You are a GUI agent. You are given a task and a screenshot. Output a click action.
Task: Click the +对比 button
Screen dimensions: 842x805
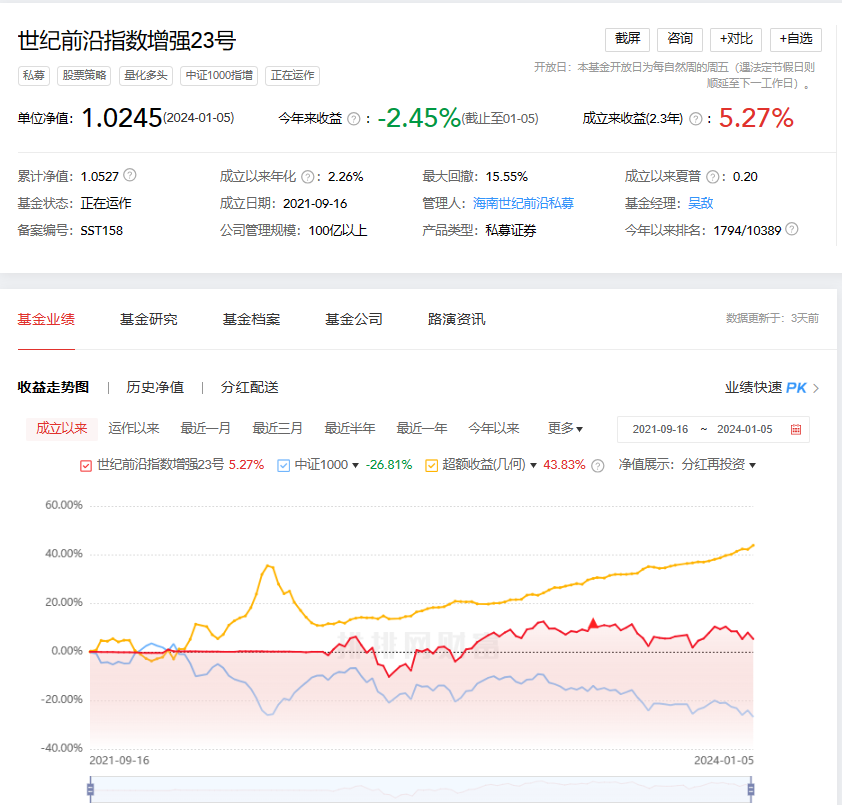pyautogui.click(x=736, y=39)
